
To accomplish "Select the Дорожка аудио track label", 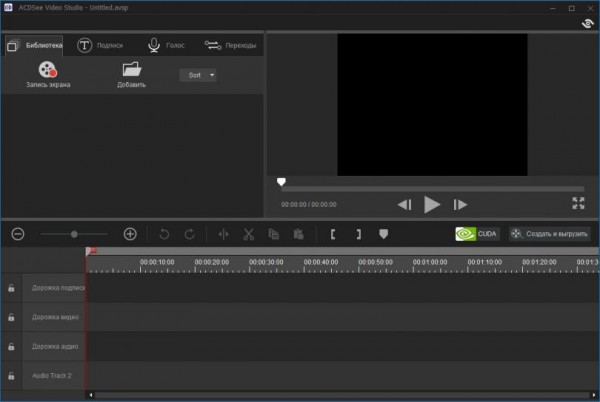I will click(x=55, y=347).
